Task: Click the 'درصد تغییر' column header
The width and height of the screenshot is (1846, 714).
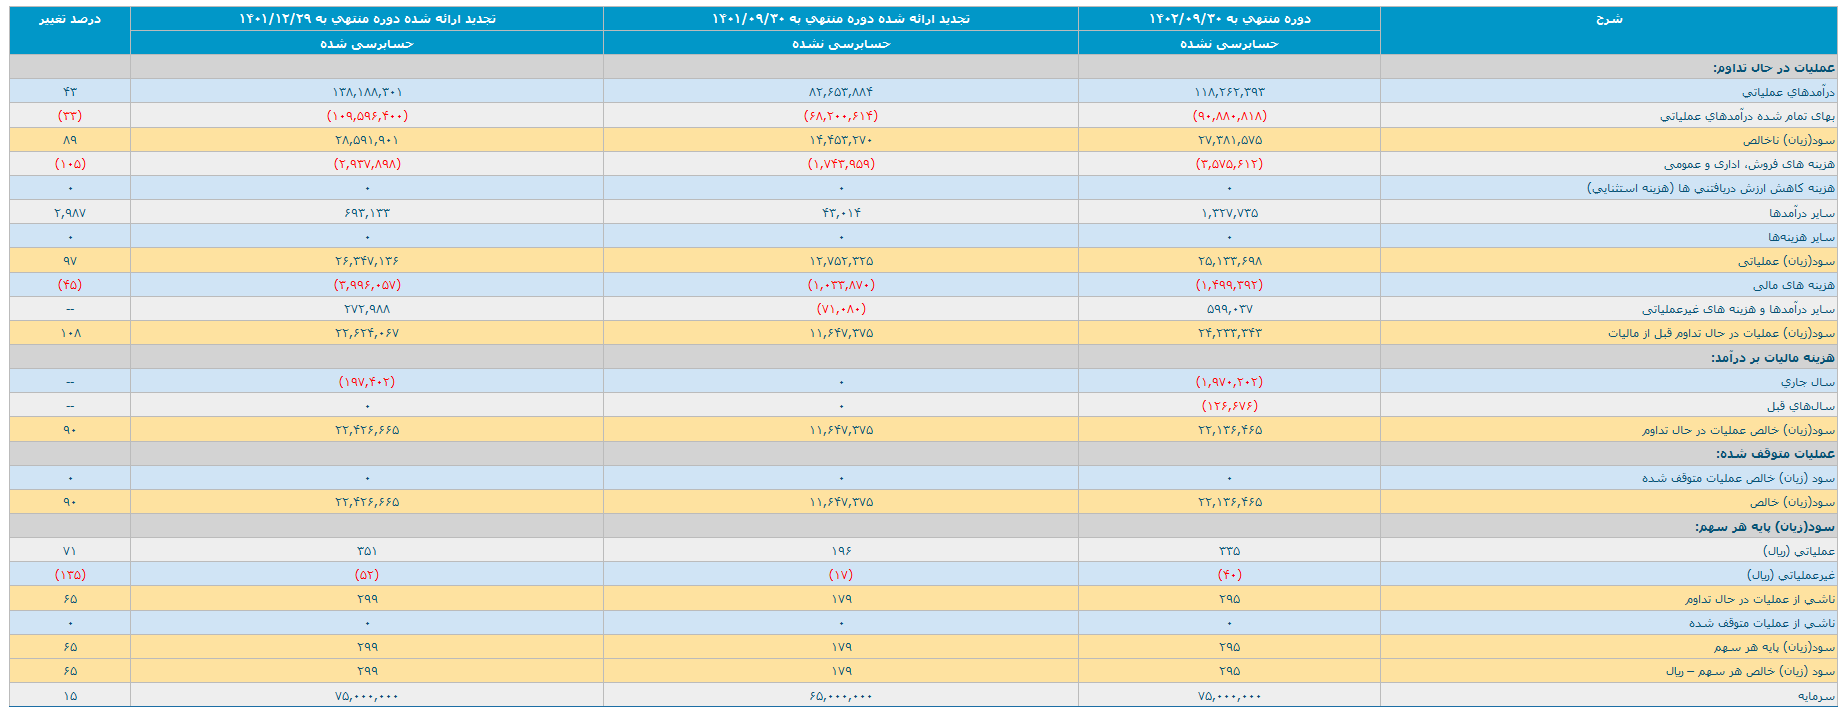Action: pyautogui.click(x=69, y=19)
